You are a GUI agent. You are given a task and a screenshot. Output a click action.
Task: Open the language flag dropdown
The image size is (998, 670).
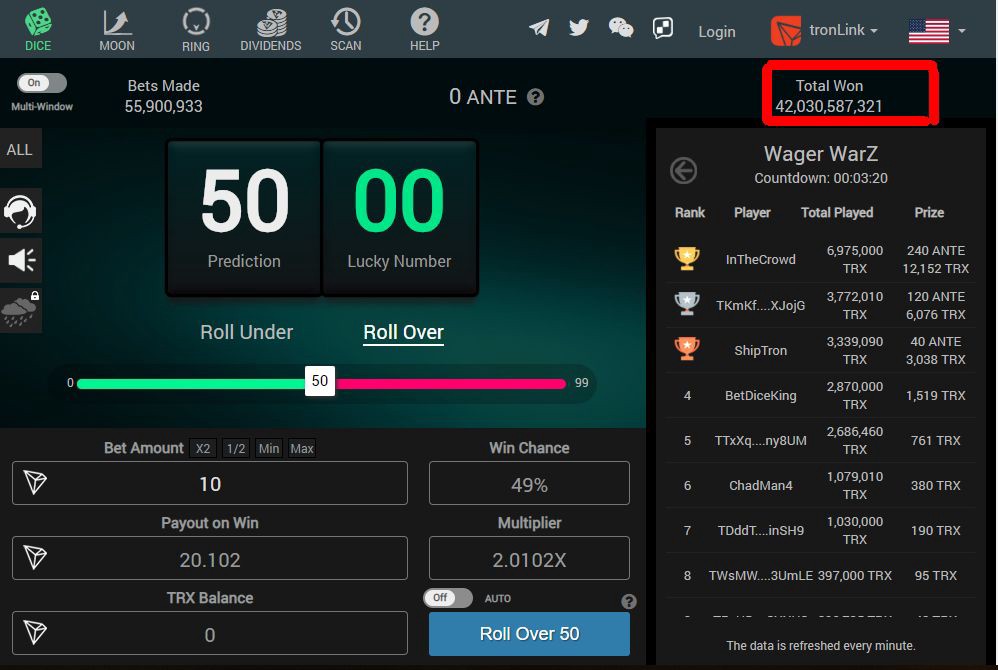point(937,31)
